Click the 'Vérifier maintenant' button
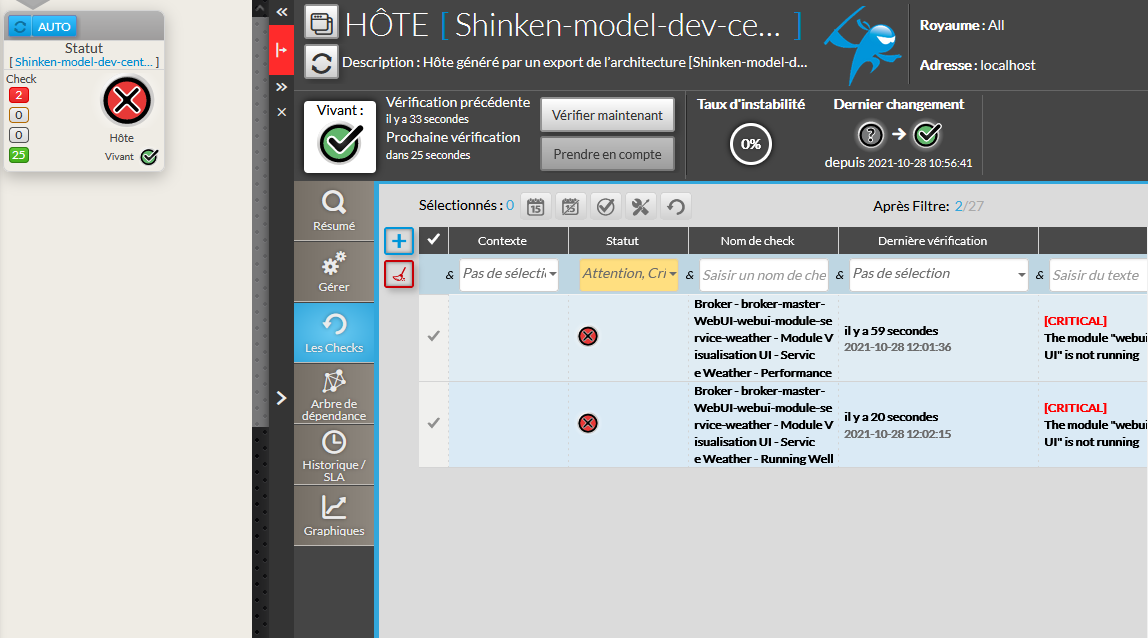Image resolution: width=1148 pixels, height=638 pixels. [x=607, y=115]
